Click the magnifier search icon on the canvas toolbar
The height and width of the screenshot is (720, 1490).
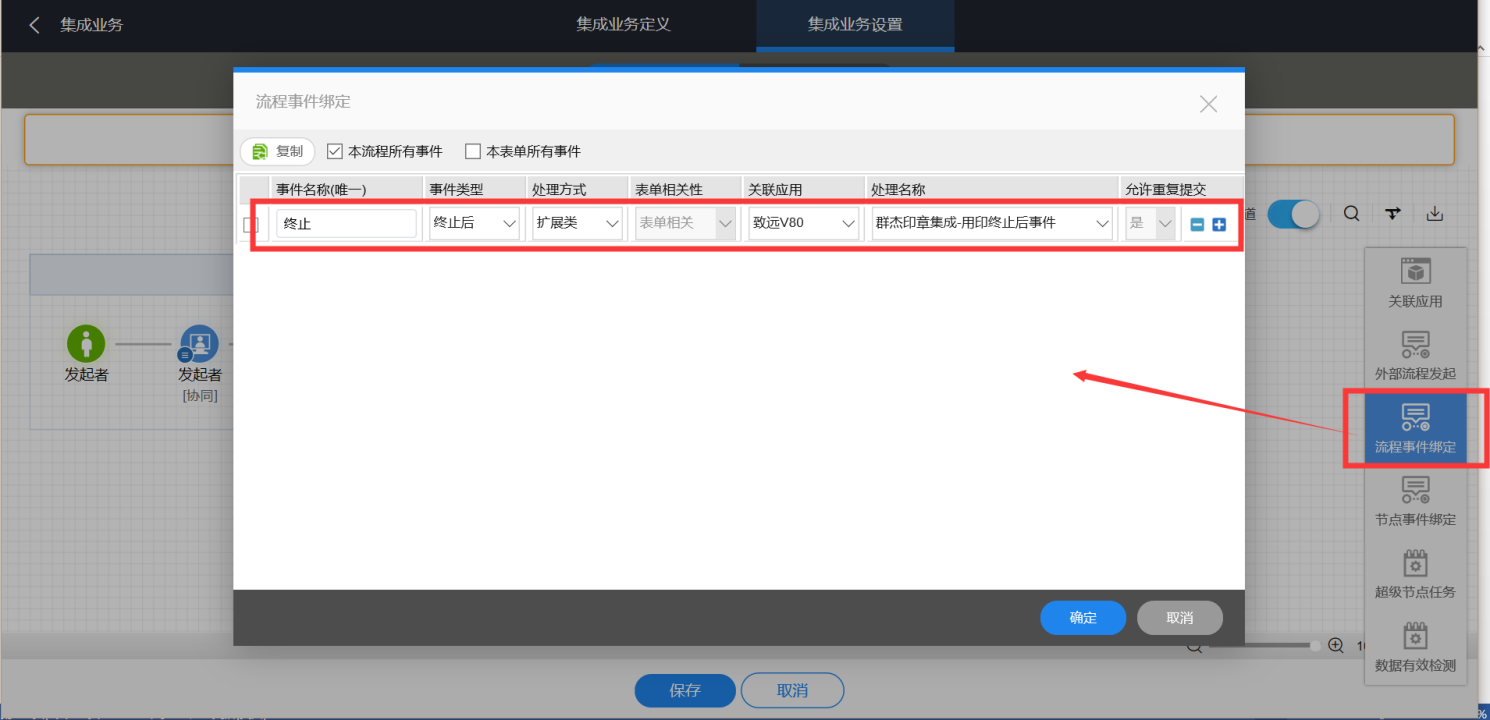[x=1351, y=213]
